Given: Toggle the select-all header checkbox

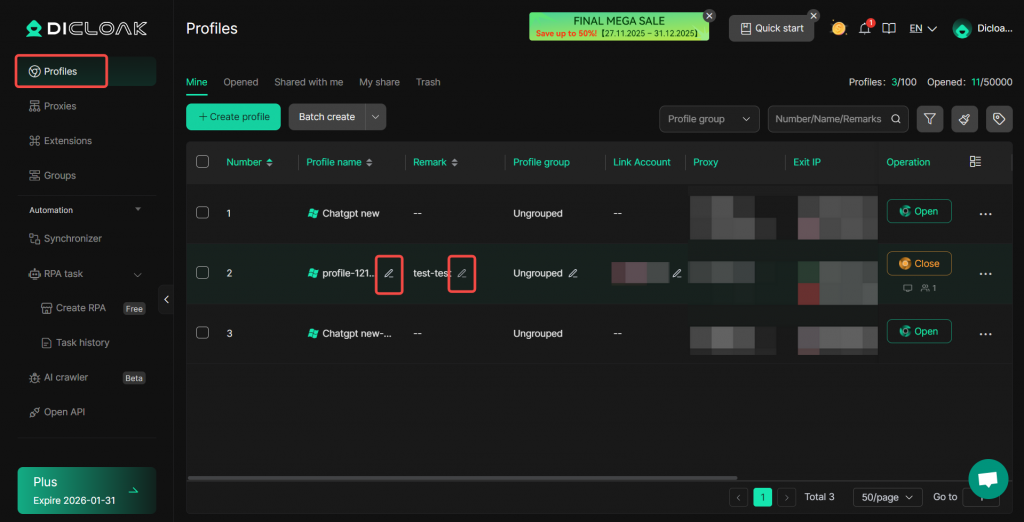Looking at the screenshot, I should pos(203,162).
